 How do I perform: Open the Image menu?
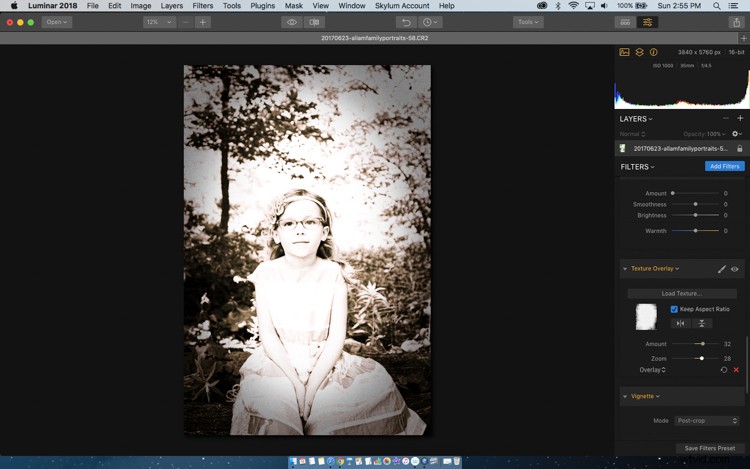tap(141, 6)
